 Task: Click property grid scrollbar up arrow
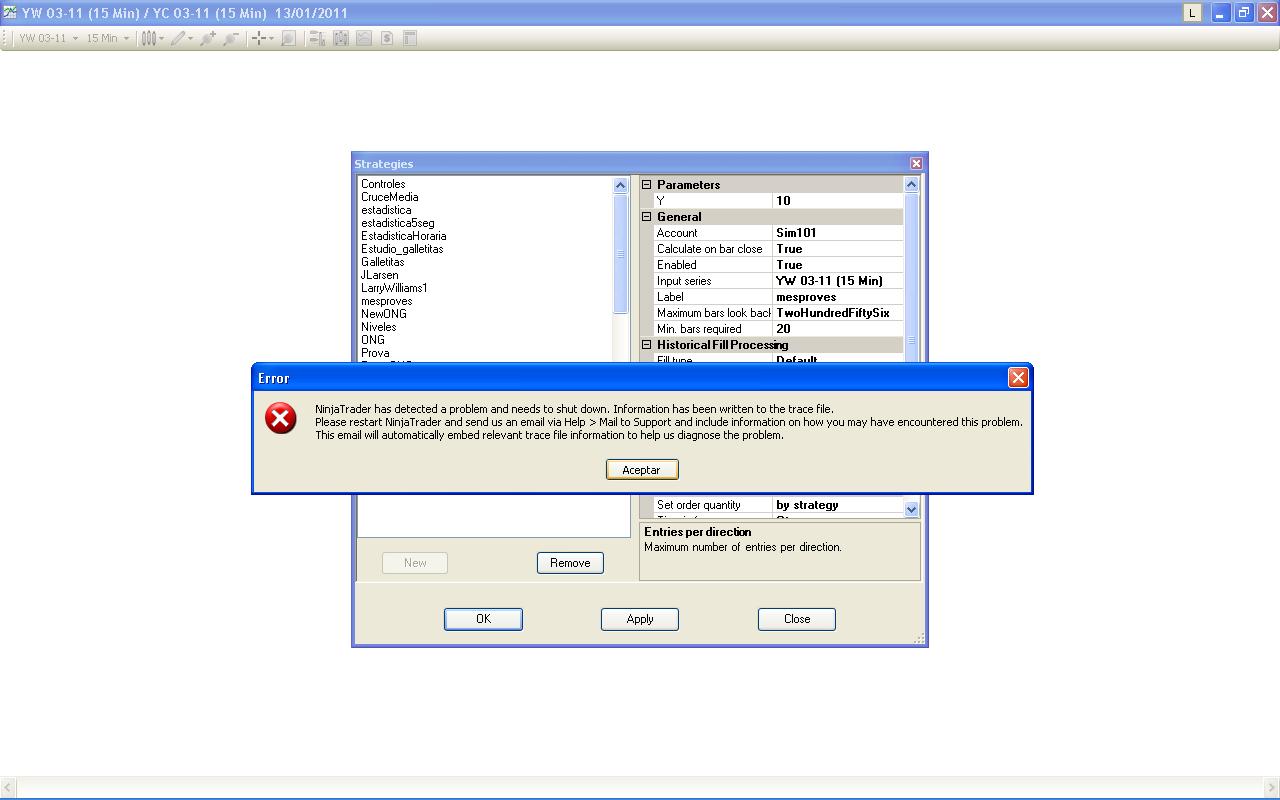911,184
